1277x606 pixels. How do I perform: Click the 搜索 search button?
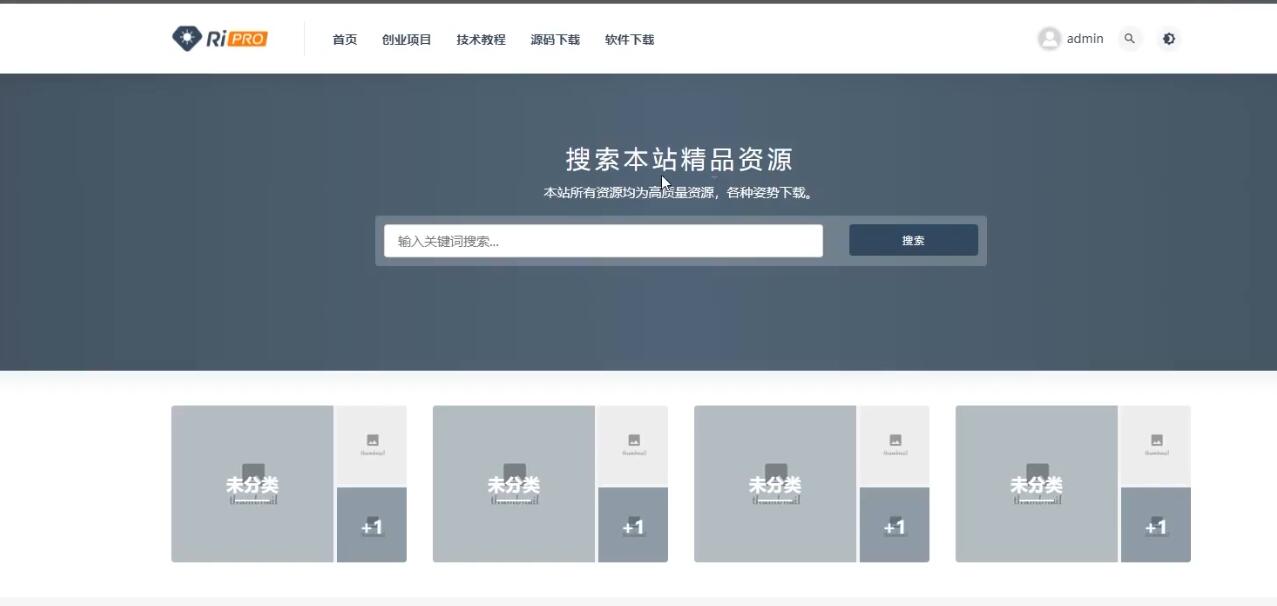pyautogui.click(x=912, y=240)
